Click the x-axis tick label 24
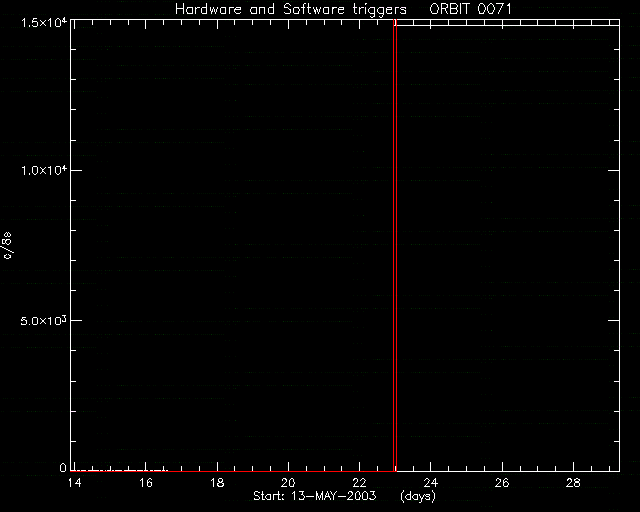 click(431, 483)
